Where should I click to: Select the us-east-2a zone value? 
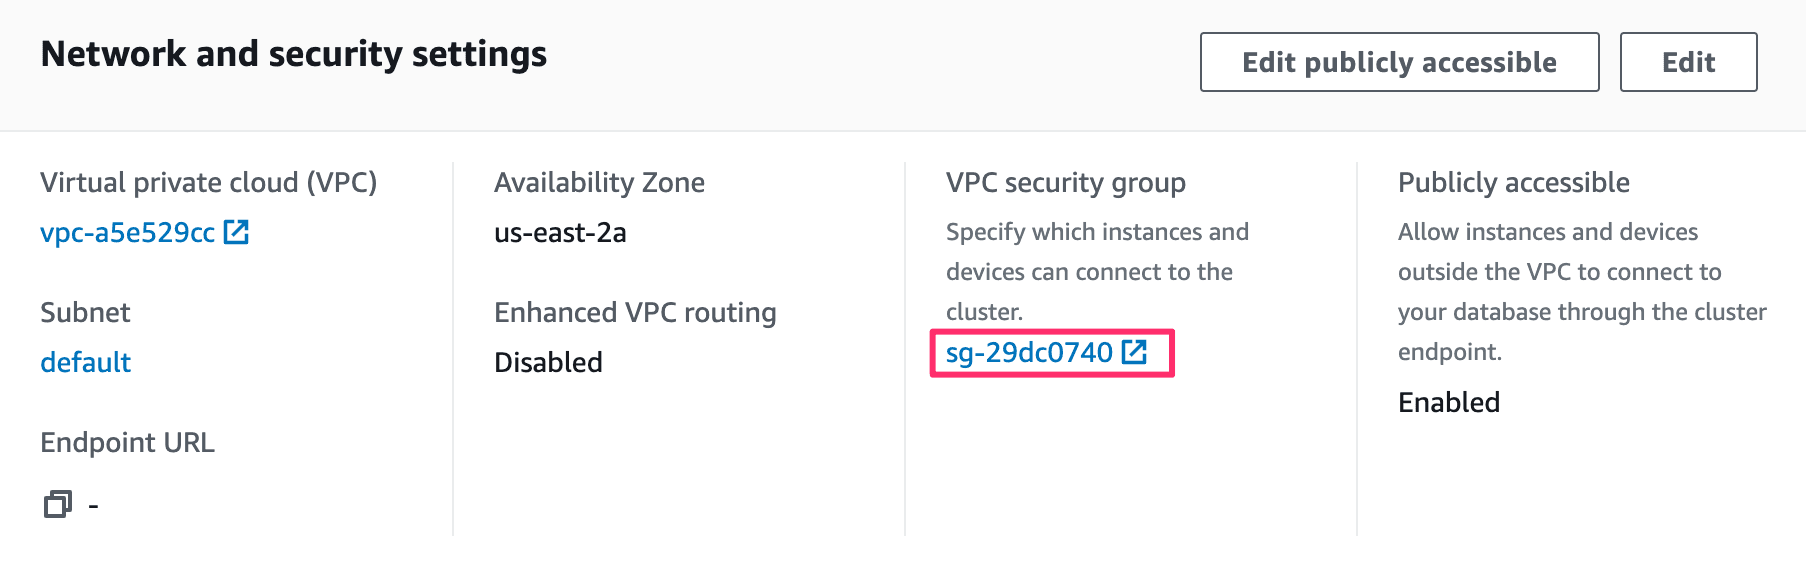point(560,232)
